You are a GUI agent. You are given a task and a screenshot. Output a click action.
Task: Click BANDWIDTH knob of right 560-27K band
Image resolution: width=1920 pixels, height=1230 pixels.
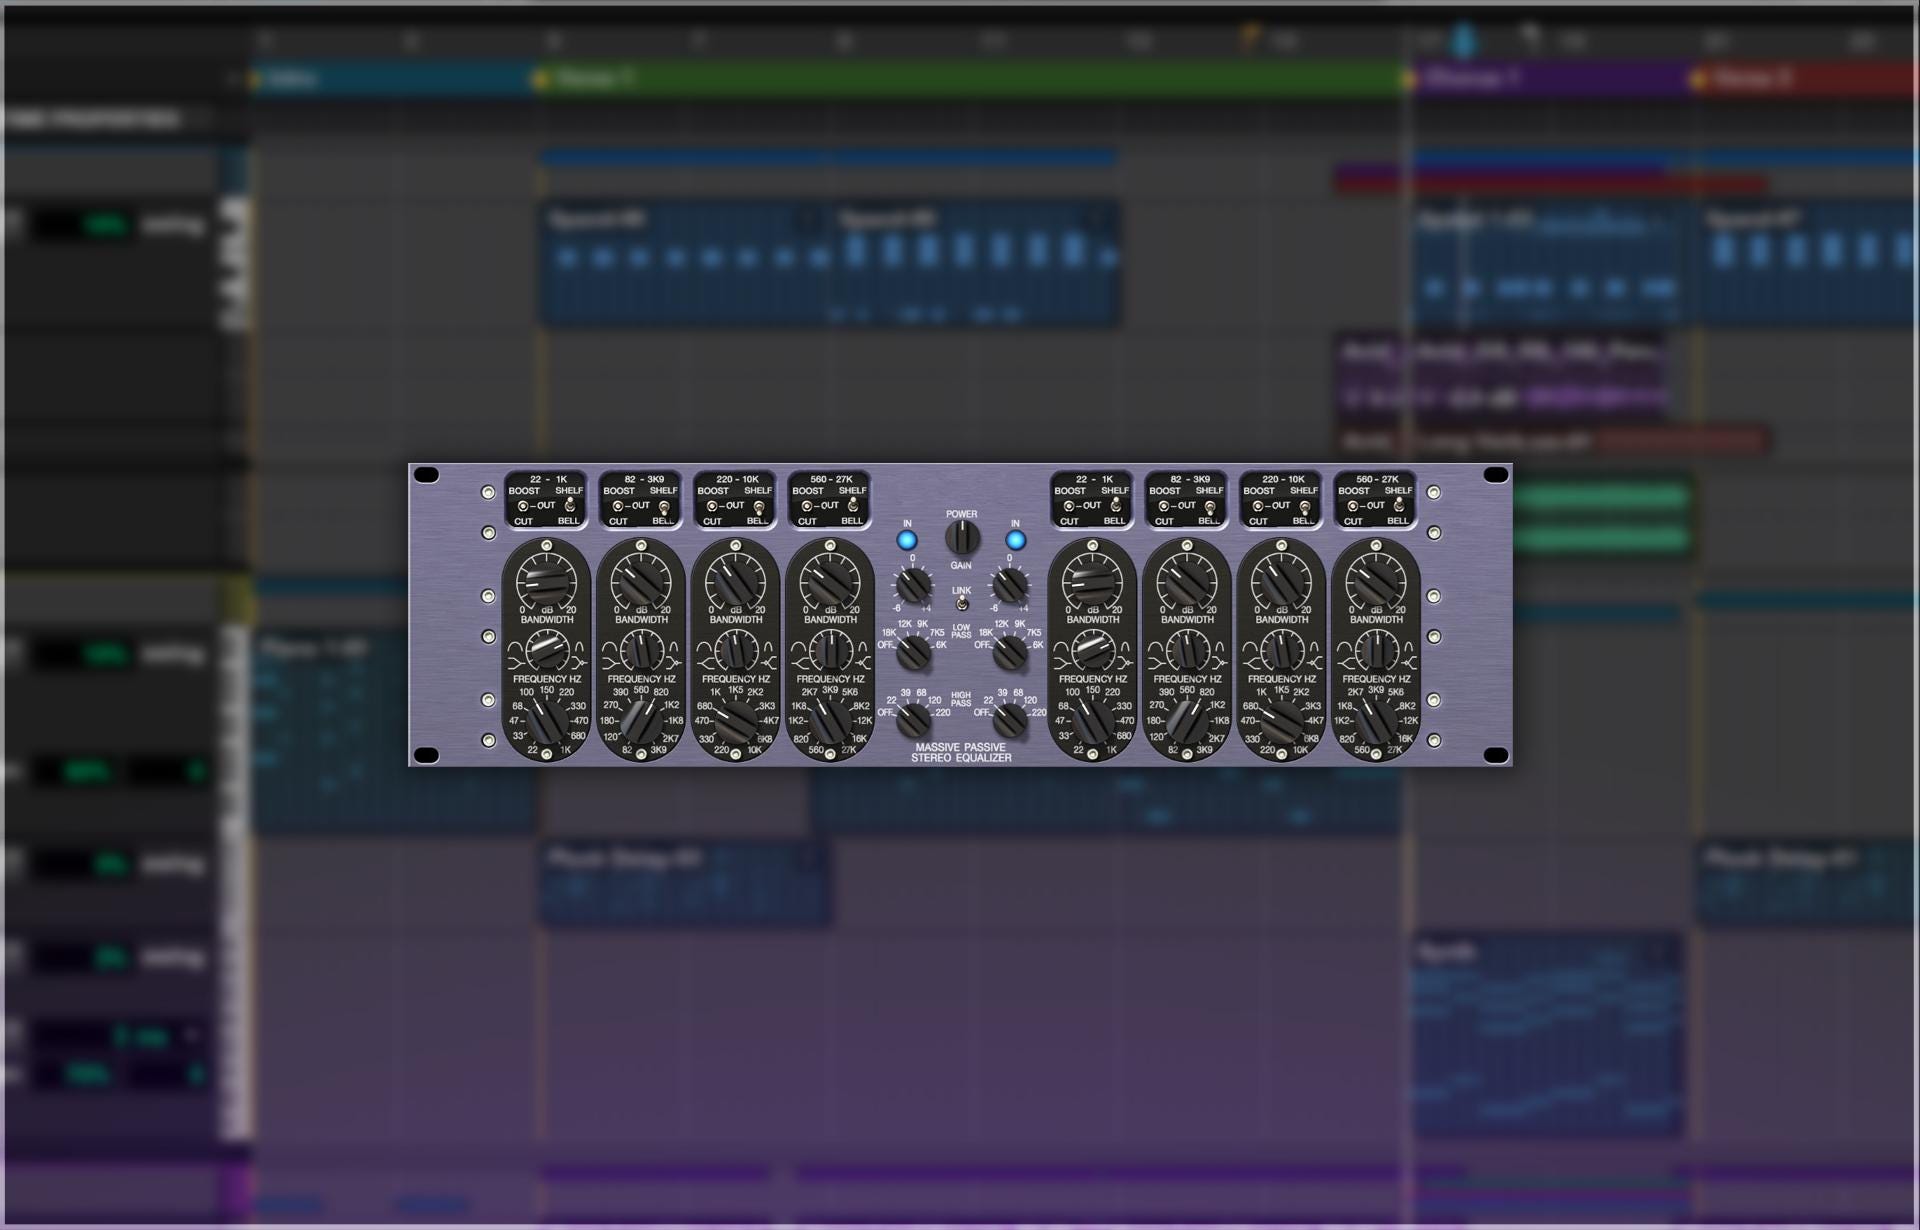tap(1376, 651)
